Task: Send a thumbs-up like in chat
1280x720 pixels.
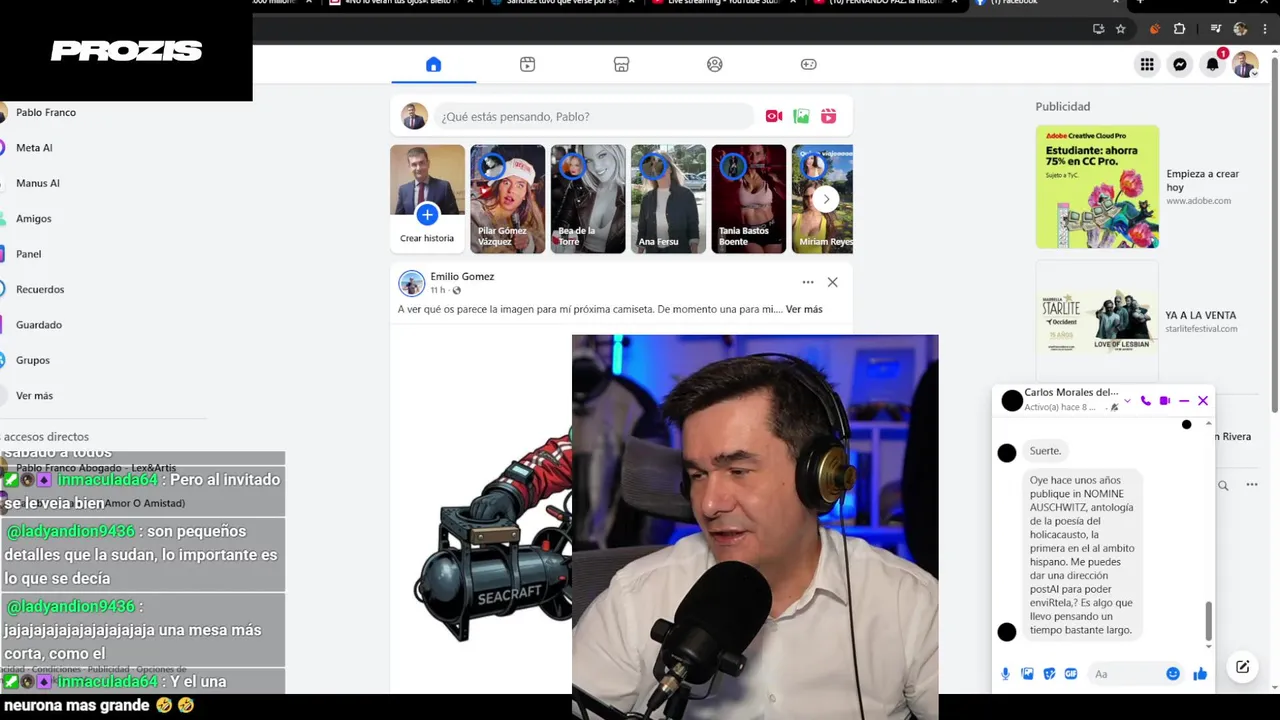Action: tap(1200, 674)
